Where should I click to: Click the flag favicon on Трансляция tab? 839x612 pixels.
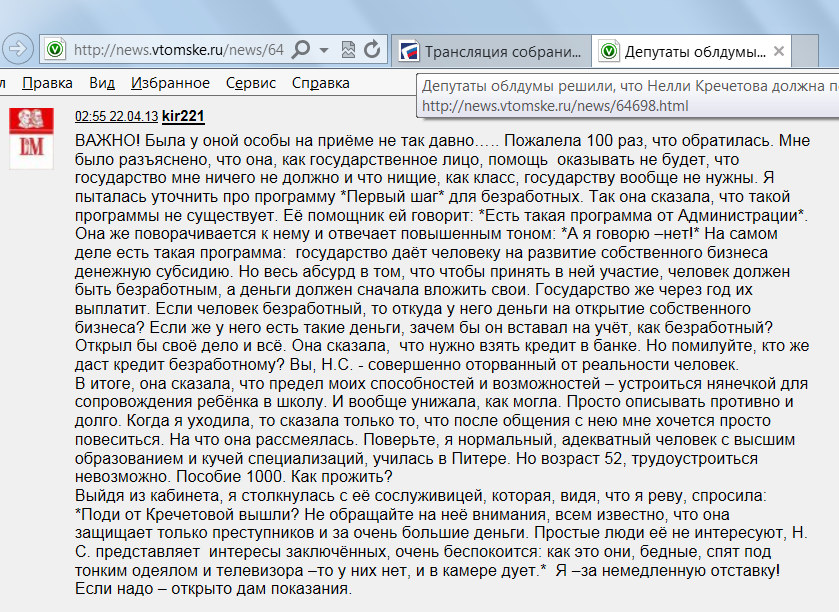click(x=409, y=52)
